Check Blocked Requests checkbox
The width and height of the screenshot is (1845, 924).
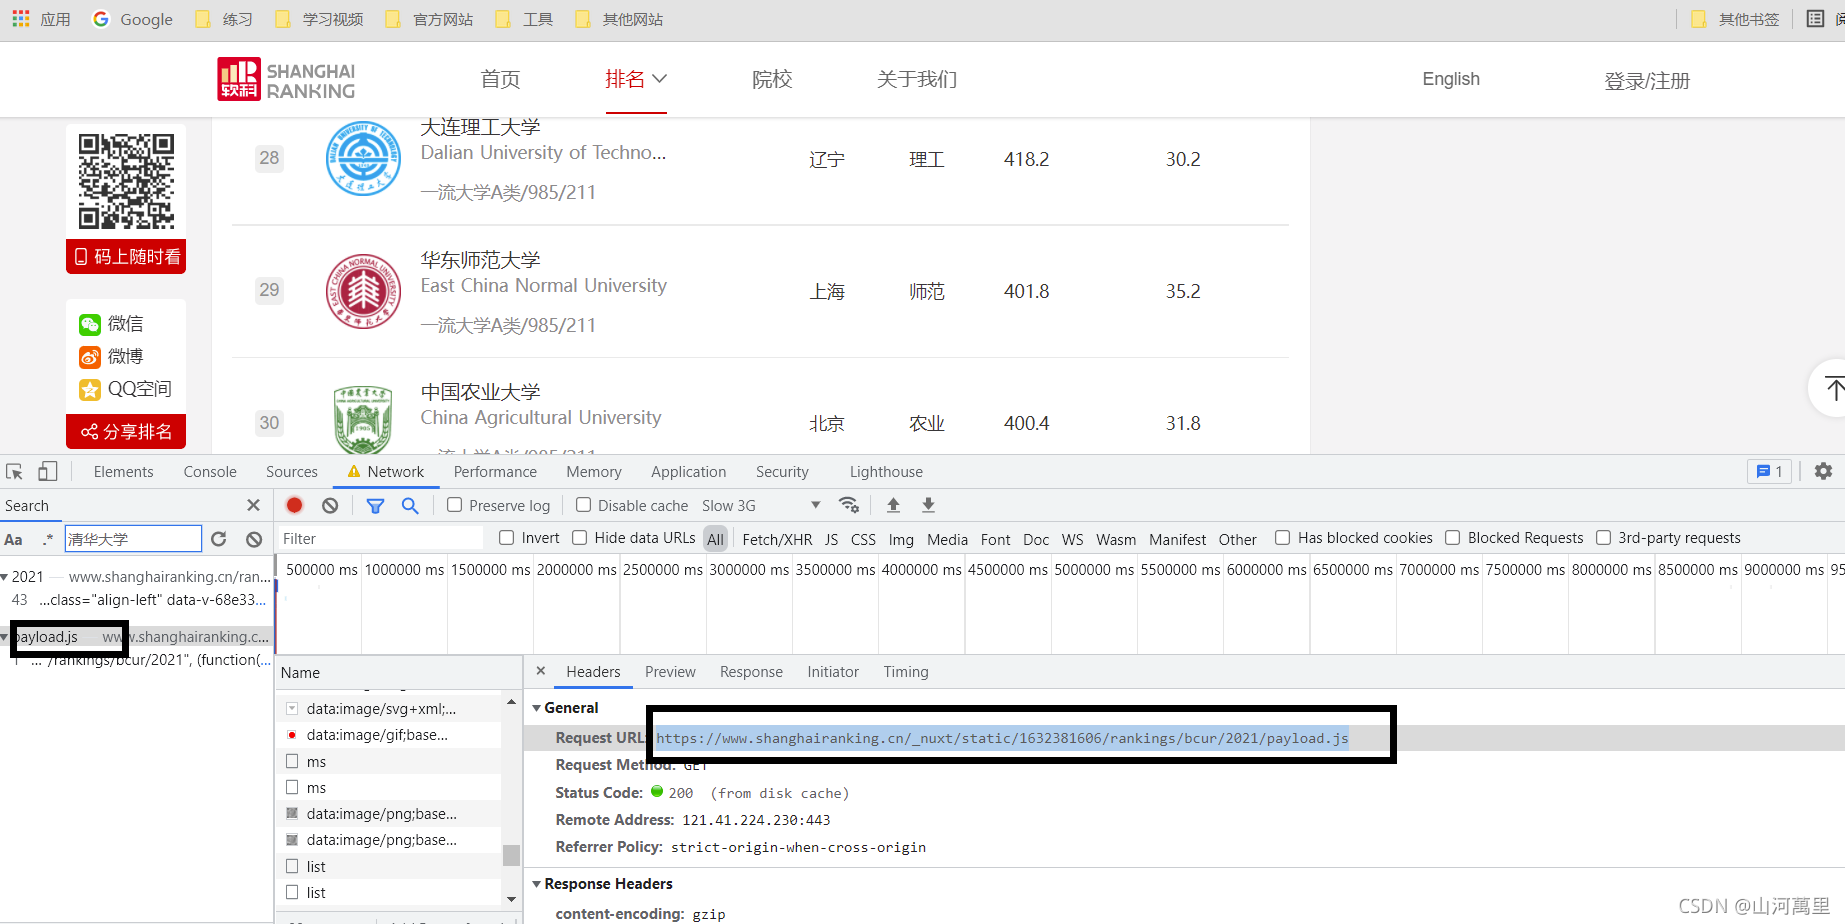[1452, 538]
